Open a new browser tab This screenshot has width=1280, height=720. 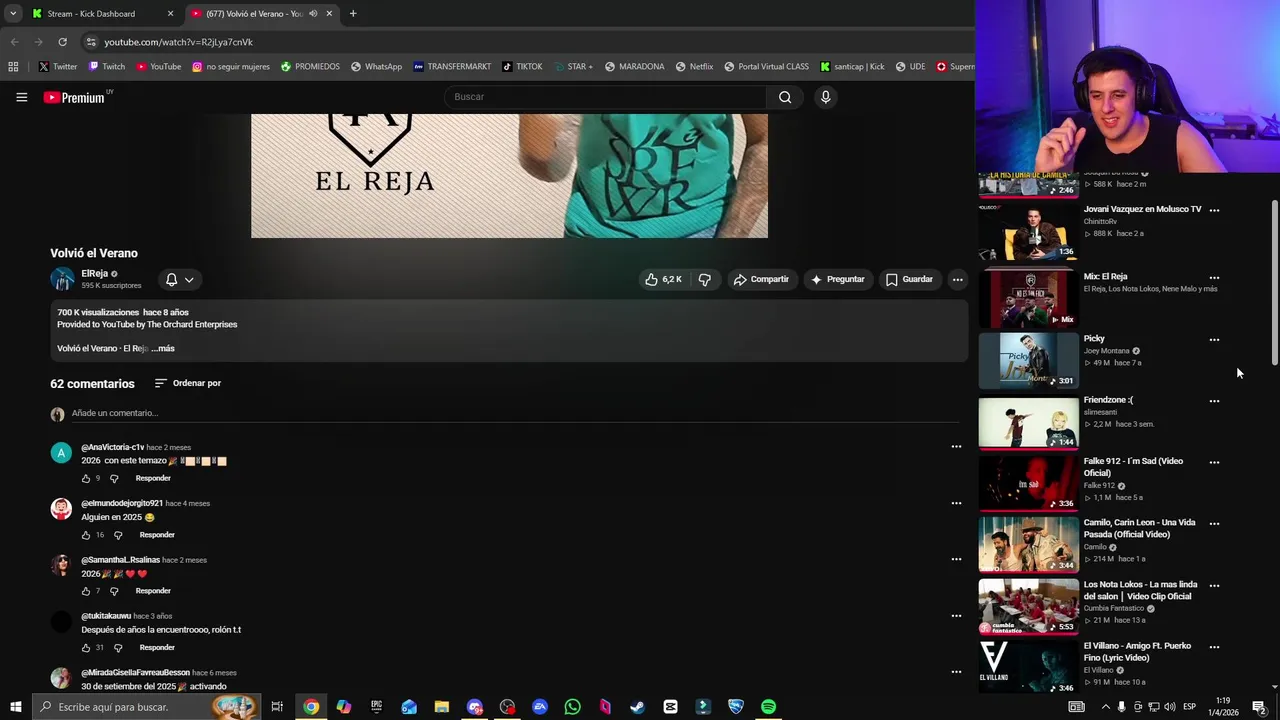coord(353,14)
